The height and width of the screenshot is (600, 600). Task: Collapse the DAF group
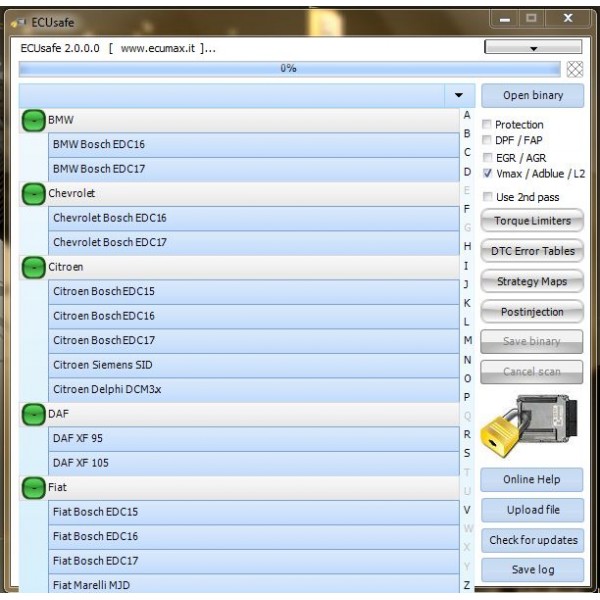click(x=34, y=414)
